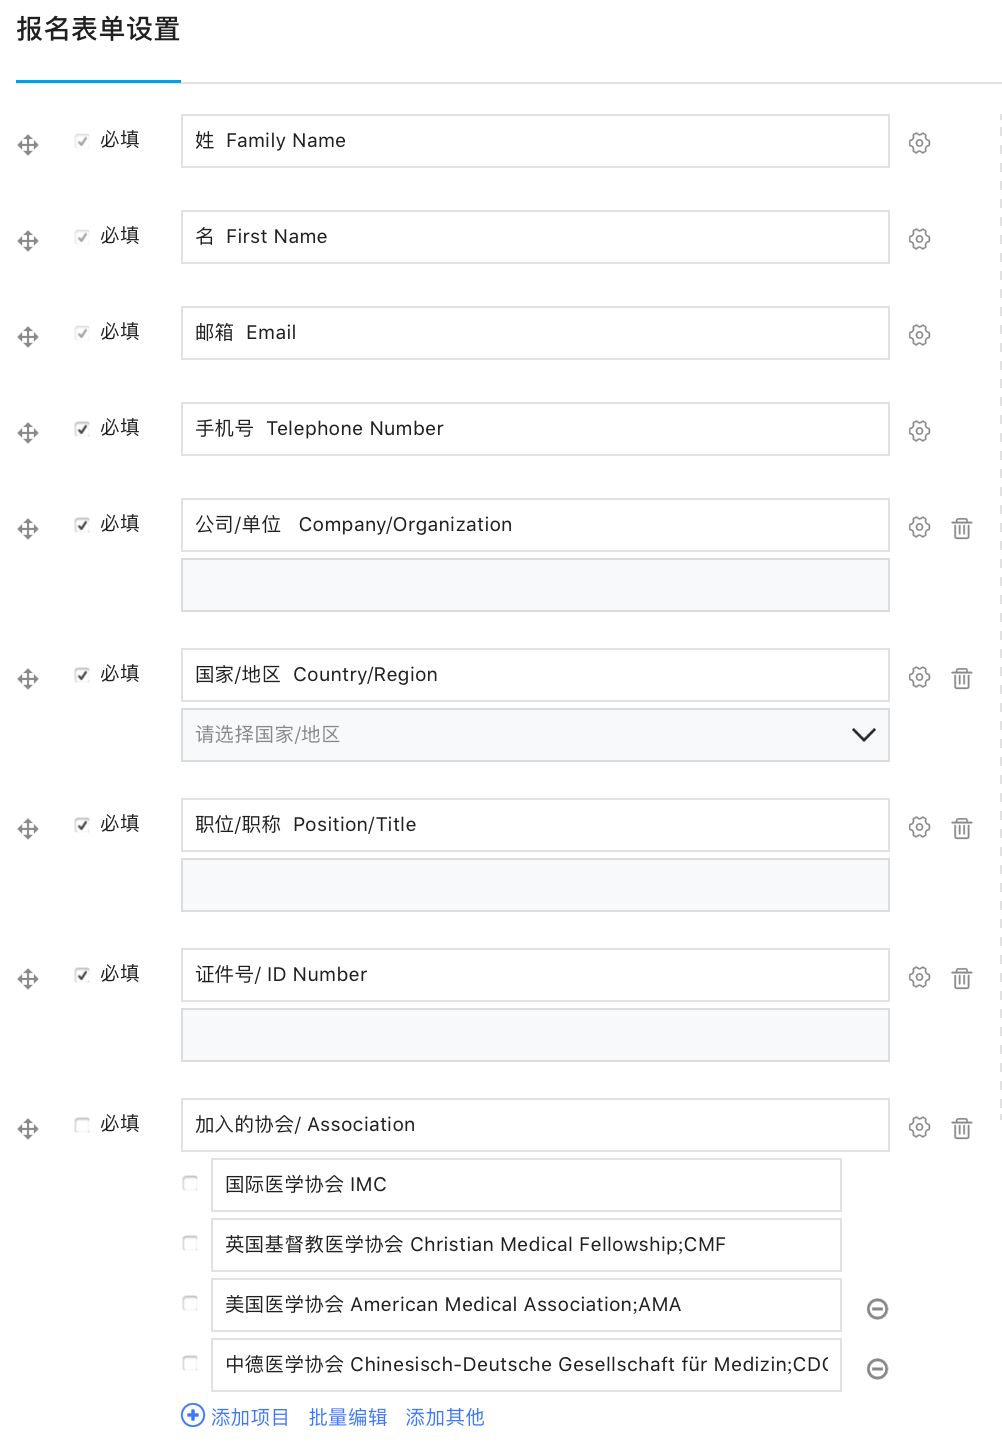Delete the Country/Region field
The height and width of the screenshot is (1442, 1002).
[x=961, y=678]
